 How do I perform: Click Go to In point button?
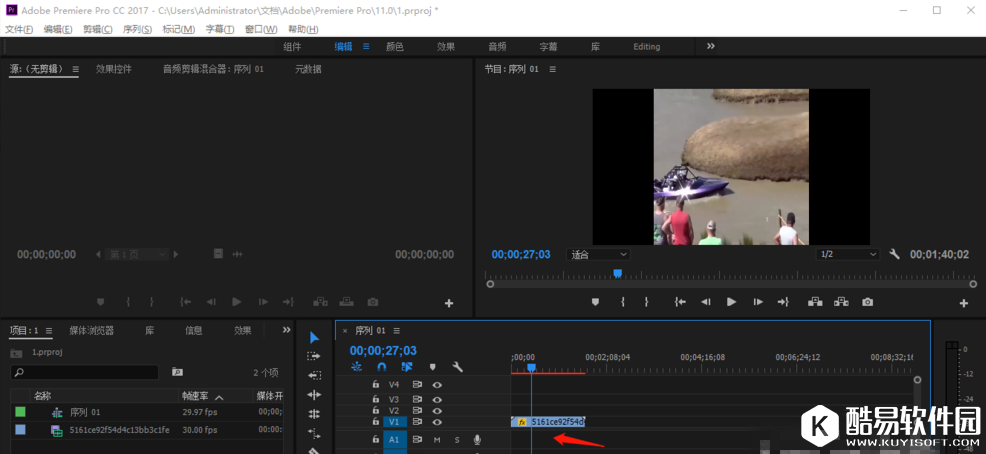pos(680,302)
